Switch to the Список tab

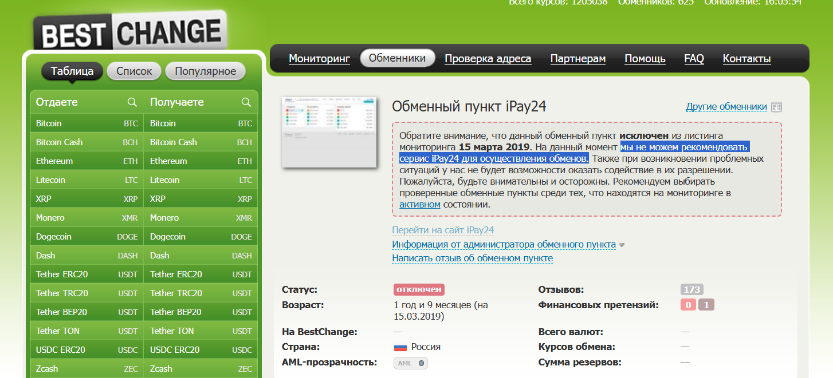point(134,71)
